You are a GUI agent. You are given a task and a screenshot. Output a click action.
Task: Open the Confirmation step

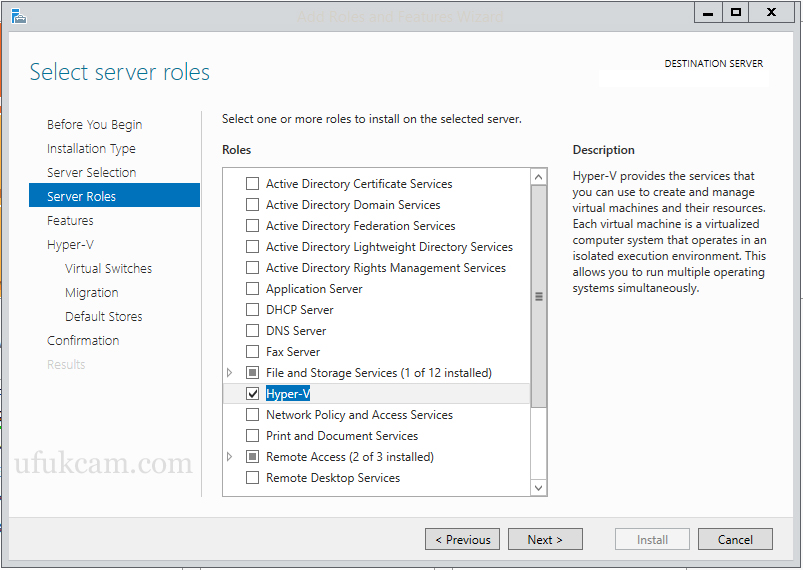coord(83,341)
